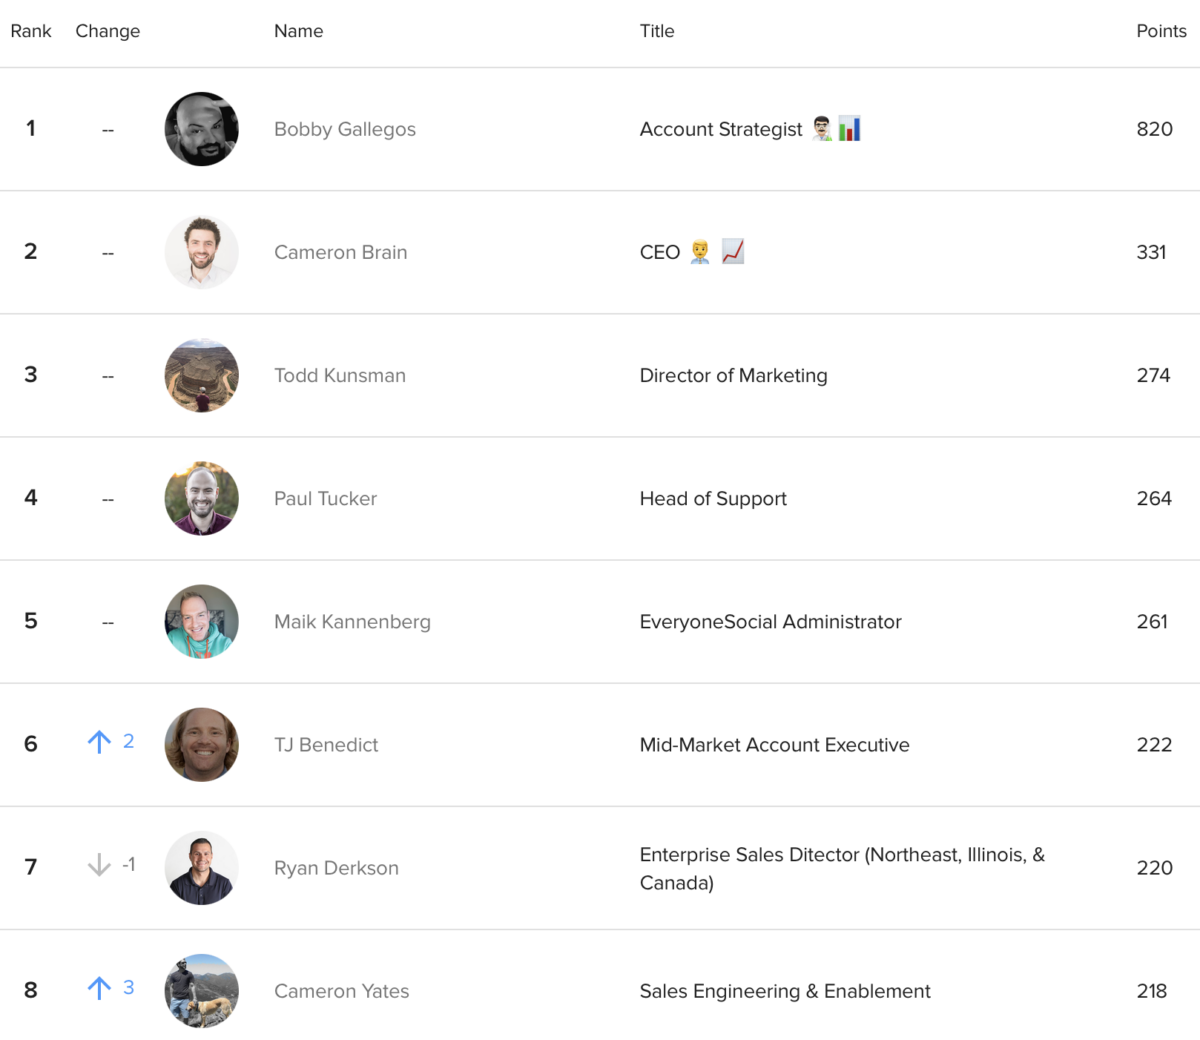Click TJ Benedict's upward rank change arrow
The width and height of the screenshot is (1200, 1040).
coord(99,742)
